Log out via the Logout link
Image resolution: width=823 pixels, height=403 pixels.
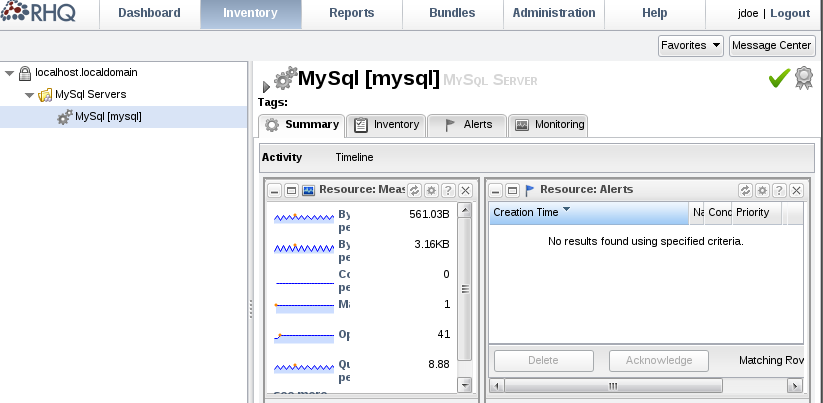(790, 13)
